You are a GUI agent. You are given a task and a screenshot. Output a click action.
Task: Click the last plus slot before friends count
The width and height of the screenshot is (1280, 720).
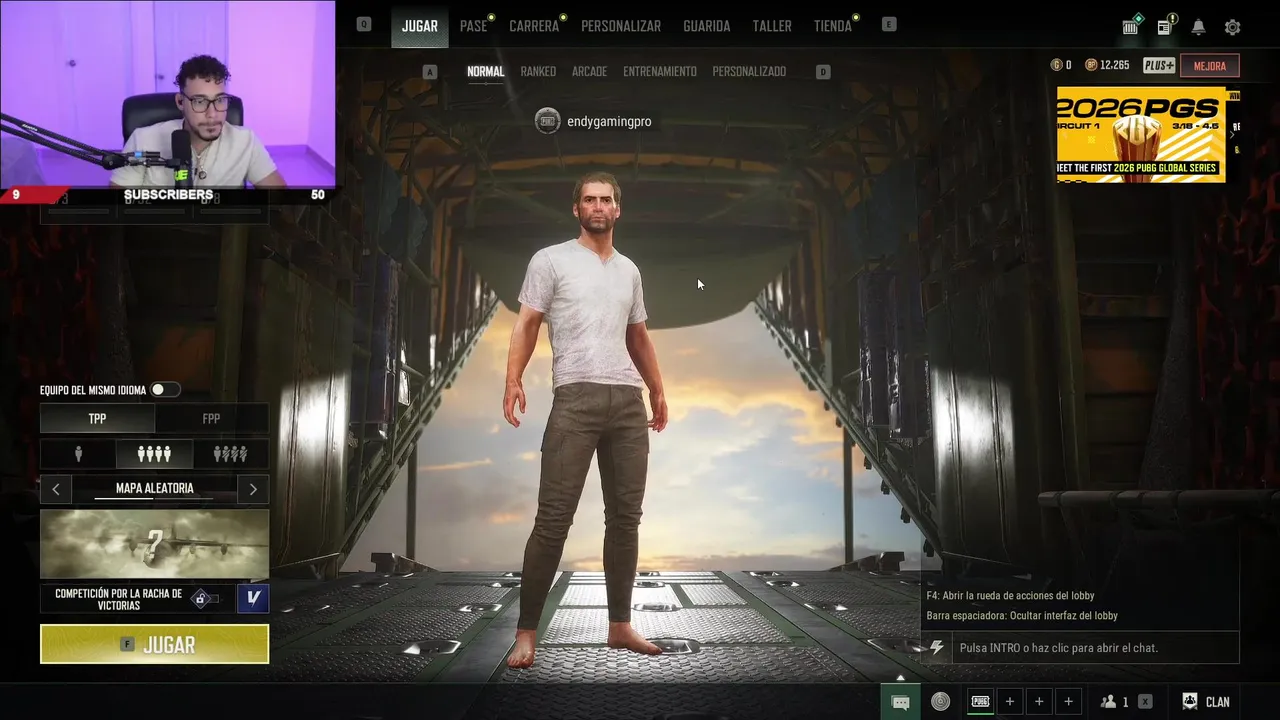[1068, 702]
